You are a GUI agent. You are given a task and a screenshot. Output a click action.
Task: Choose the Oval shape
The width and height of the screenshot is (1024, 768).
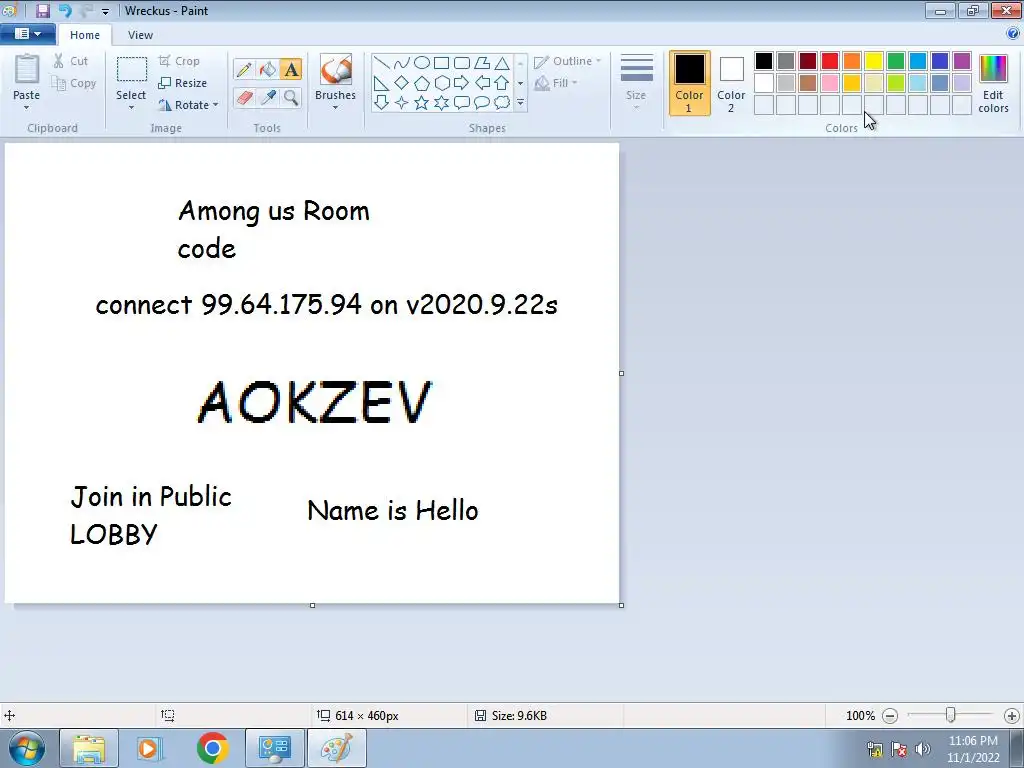click(x=422, y=63)
